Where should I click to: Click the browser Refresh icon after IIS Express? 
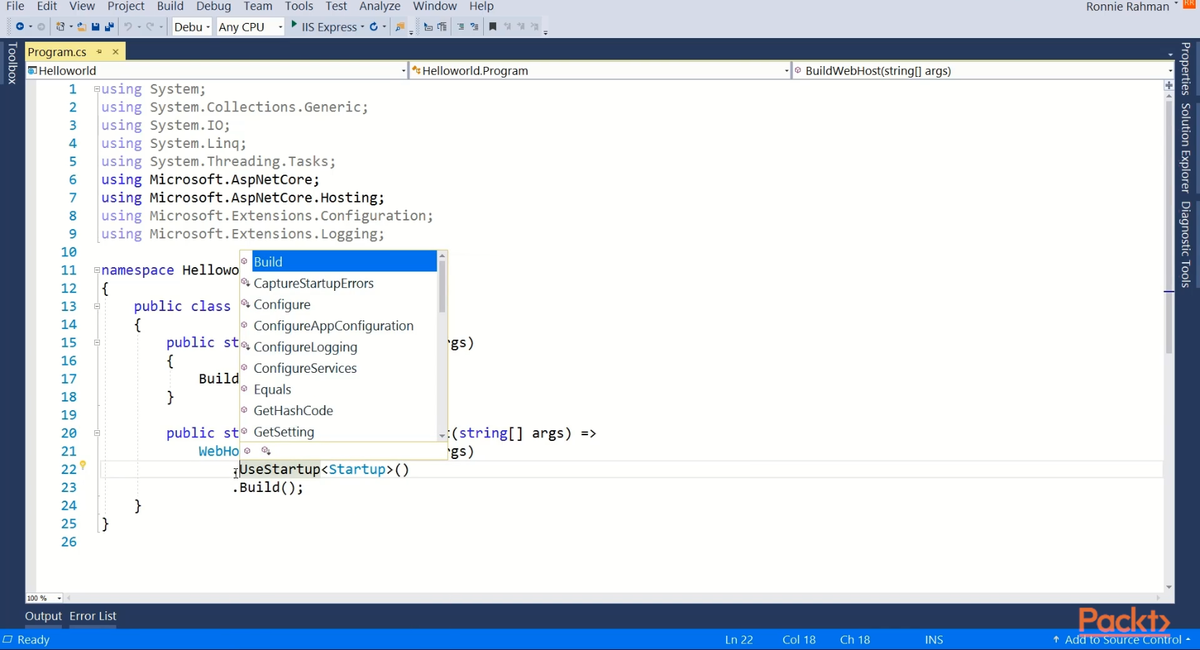[373, 27]
